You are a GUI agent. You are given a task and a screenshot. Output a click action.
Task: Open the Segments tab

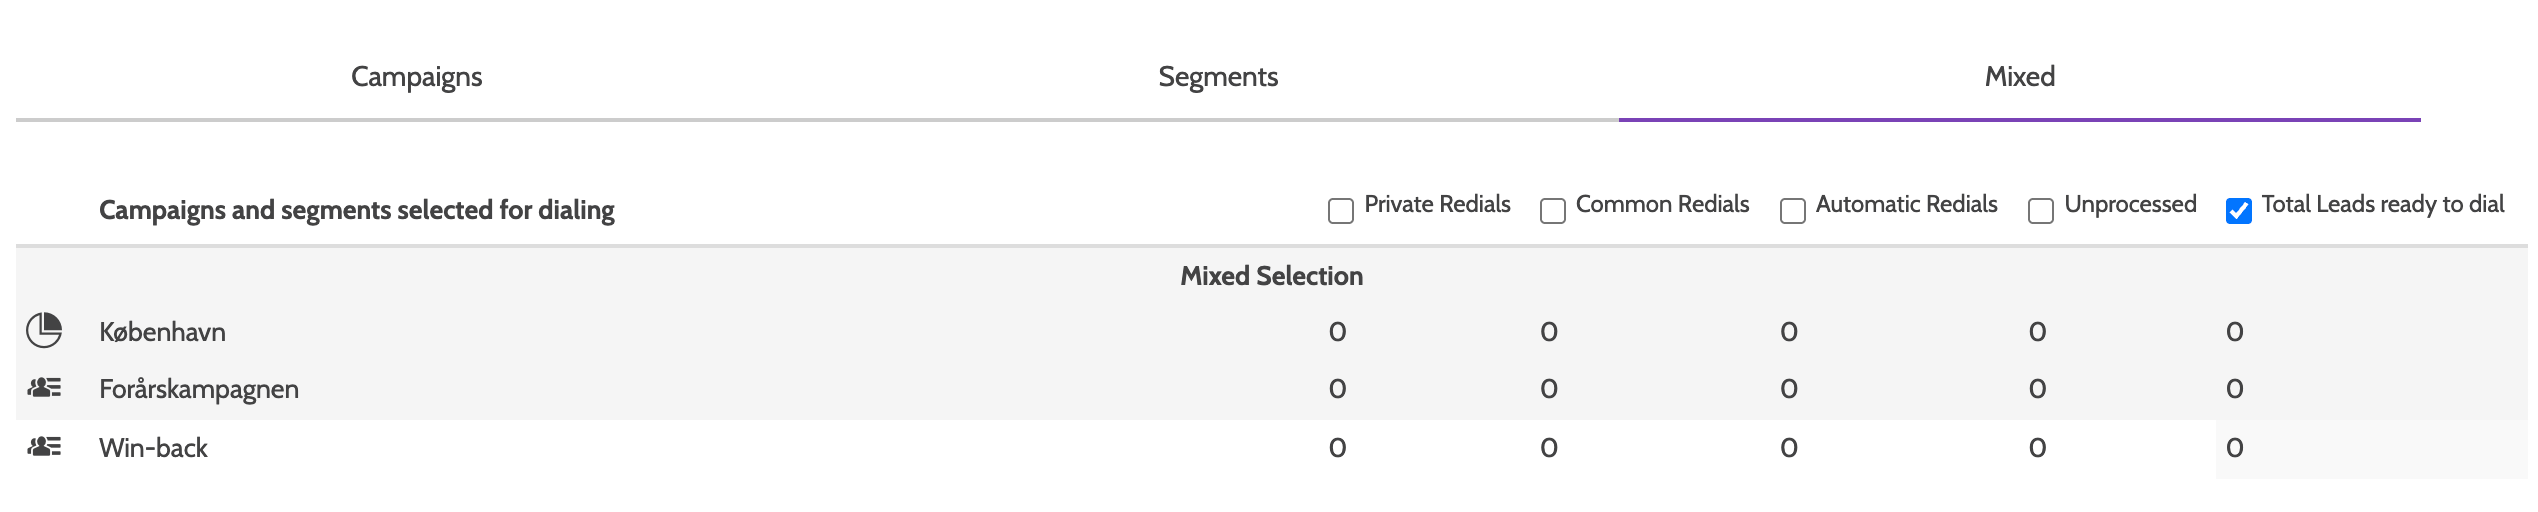tap(1218, 77)
